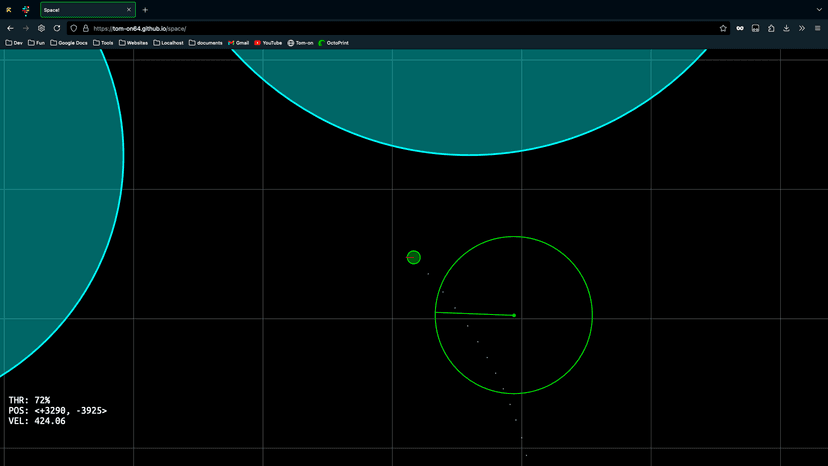Open the OctoPrint bookmark
Viewport: 828px width, 466px height.
point(334,43)
